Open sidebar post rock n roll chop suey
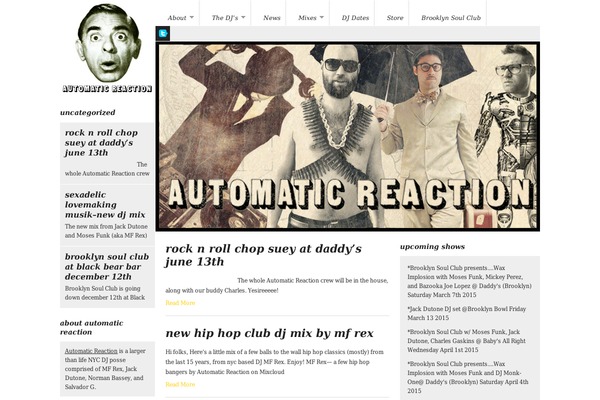The height and width of the screenshot is (400, 600). click(101, 143)
